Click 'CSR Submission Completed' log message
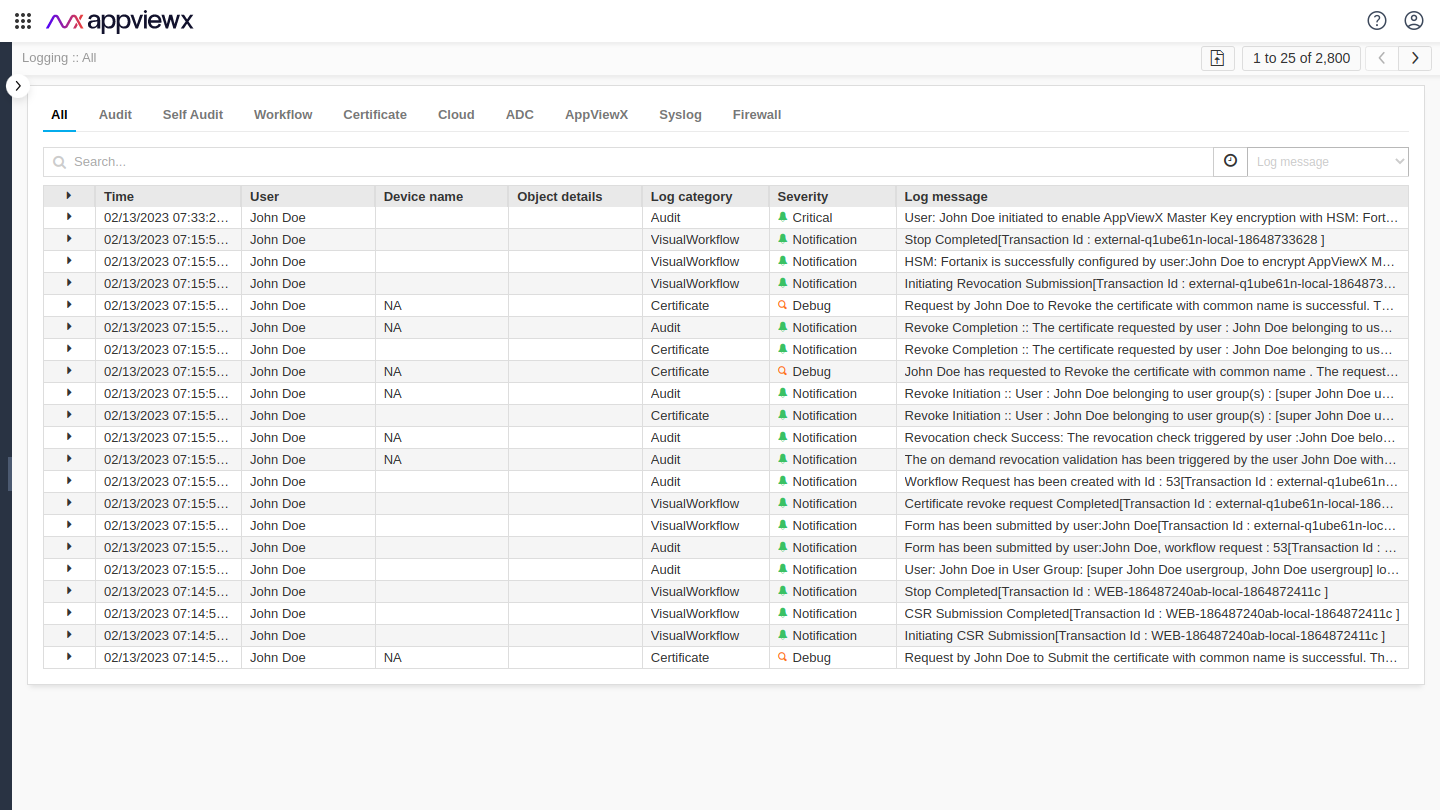1440x810 pixels. [1152, 613]
